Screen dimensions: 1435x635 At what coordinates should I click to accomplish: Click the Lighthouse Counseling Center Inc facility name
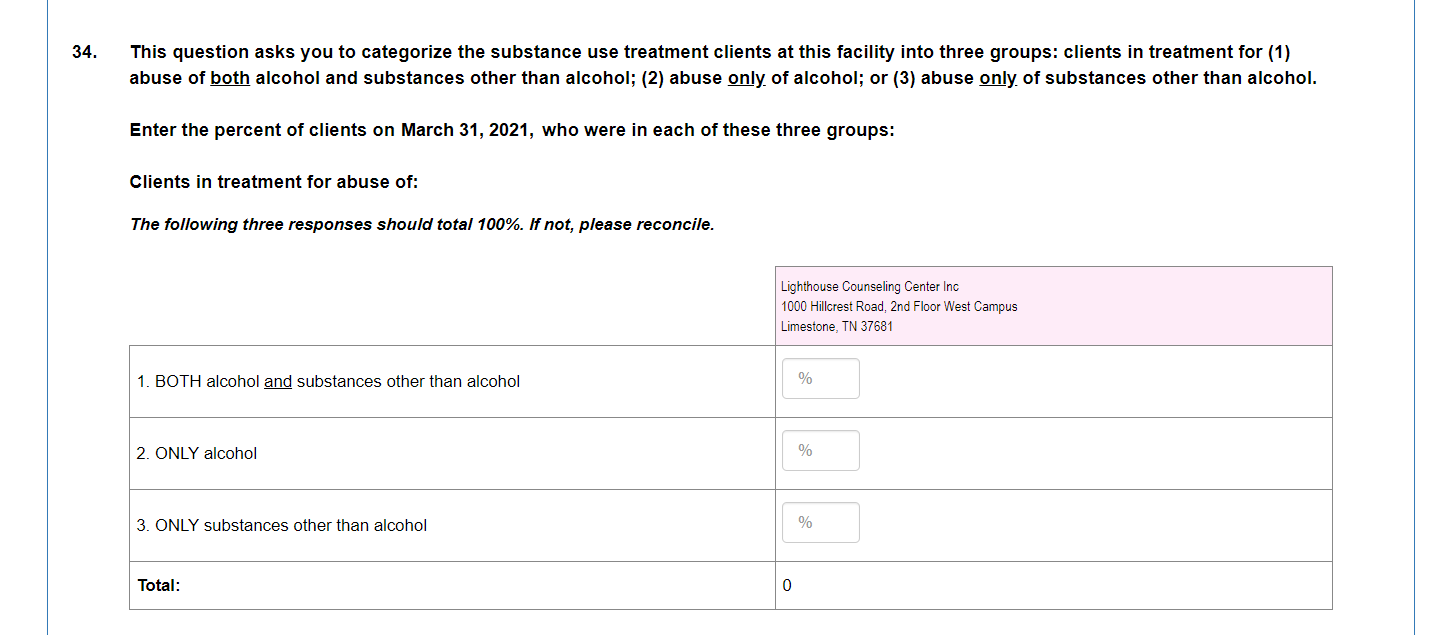pyautogui.click(x=869, y=287)
